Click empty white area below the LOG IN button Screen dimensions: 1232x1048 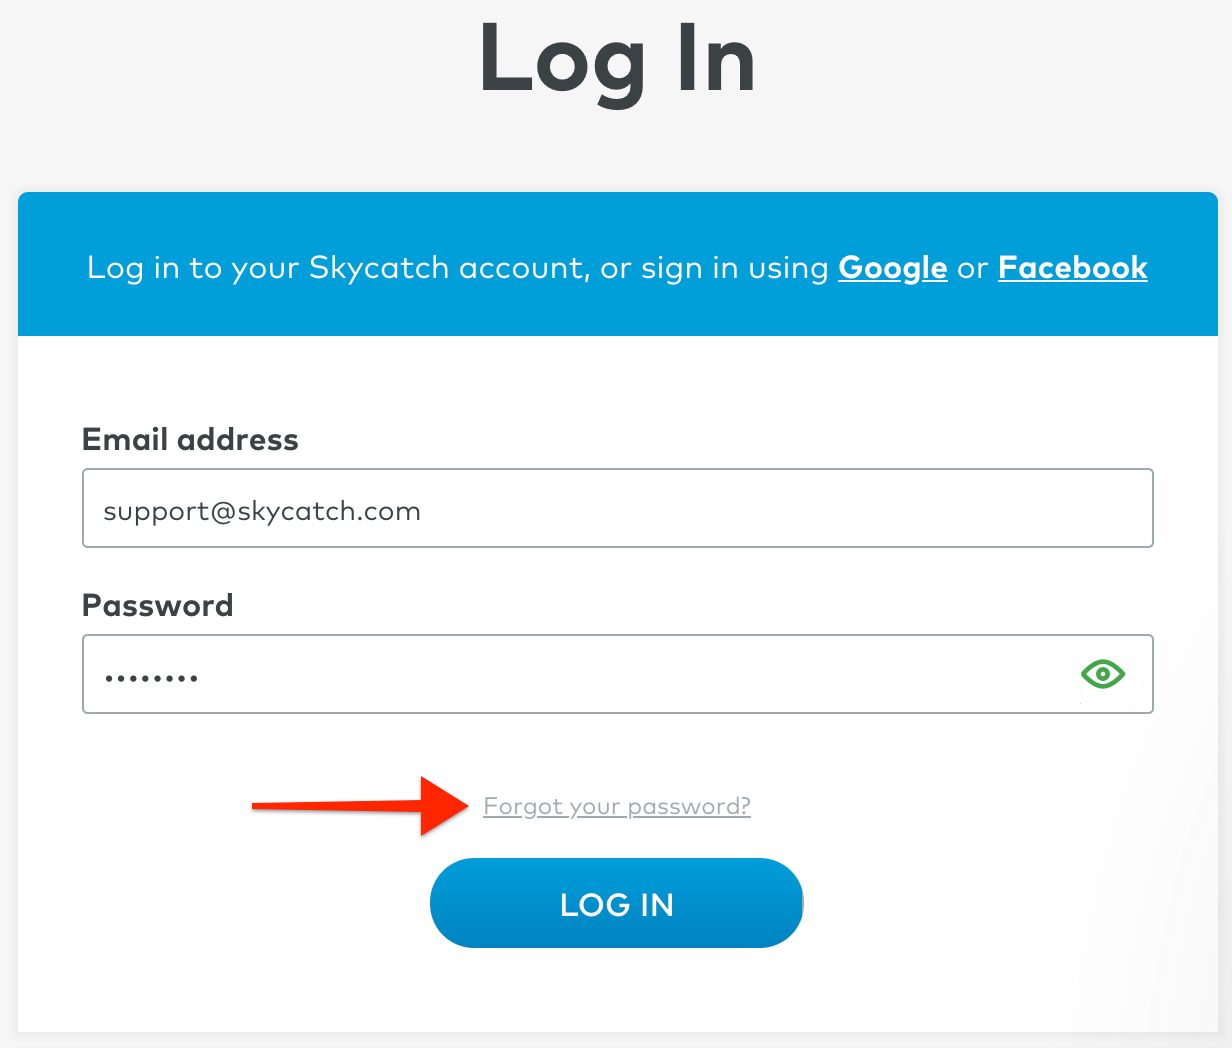pyautogui.click(x=617, y=992)
